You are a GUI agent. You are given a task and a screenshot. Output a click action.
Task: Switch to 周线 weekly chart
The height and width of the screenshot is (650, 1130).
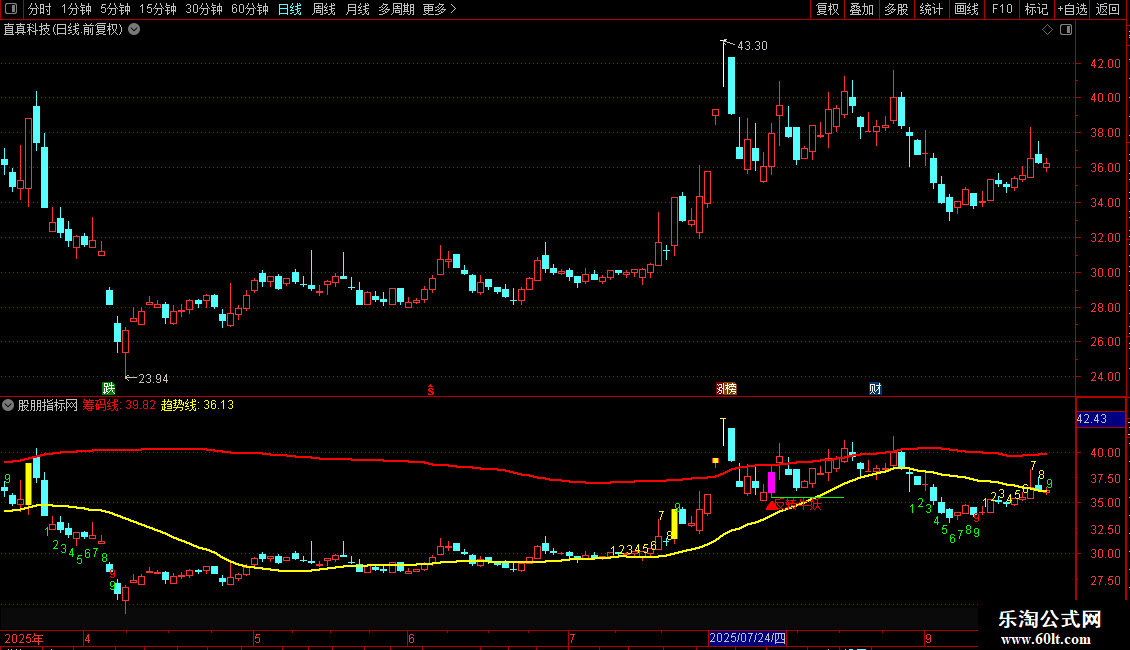(324, 9)
